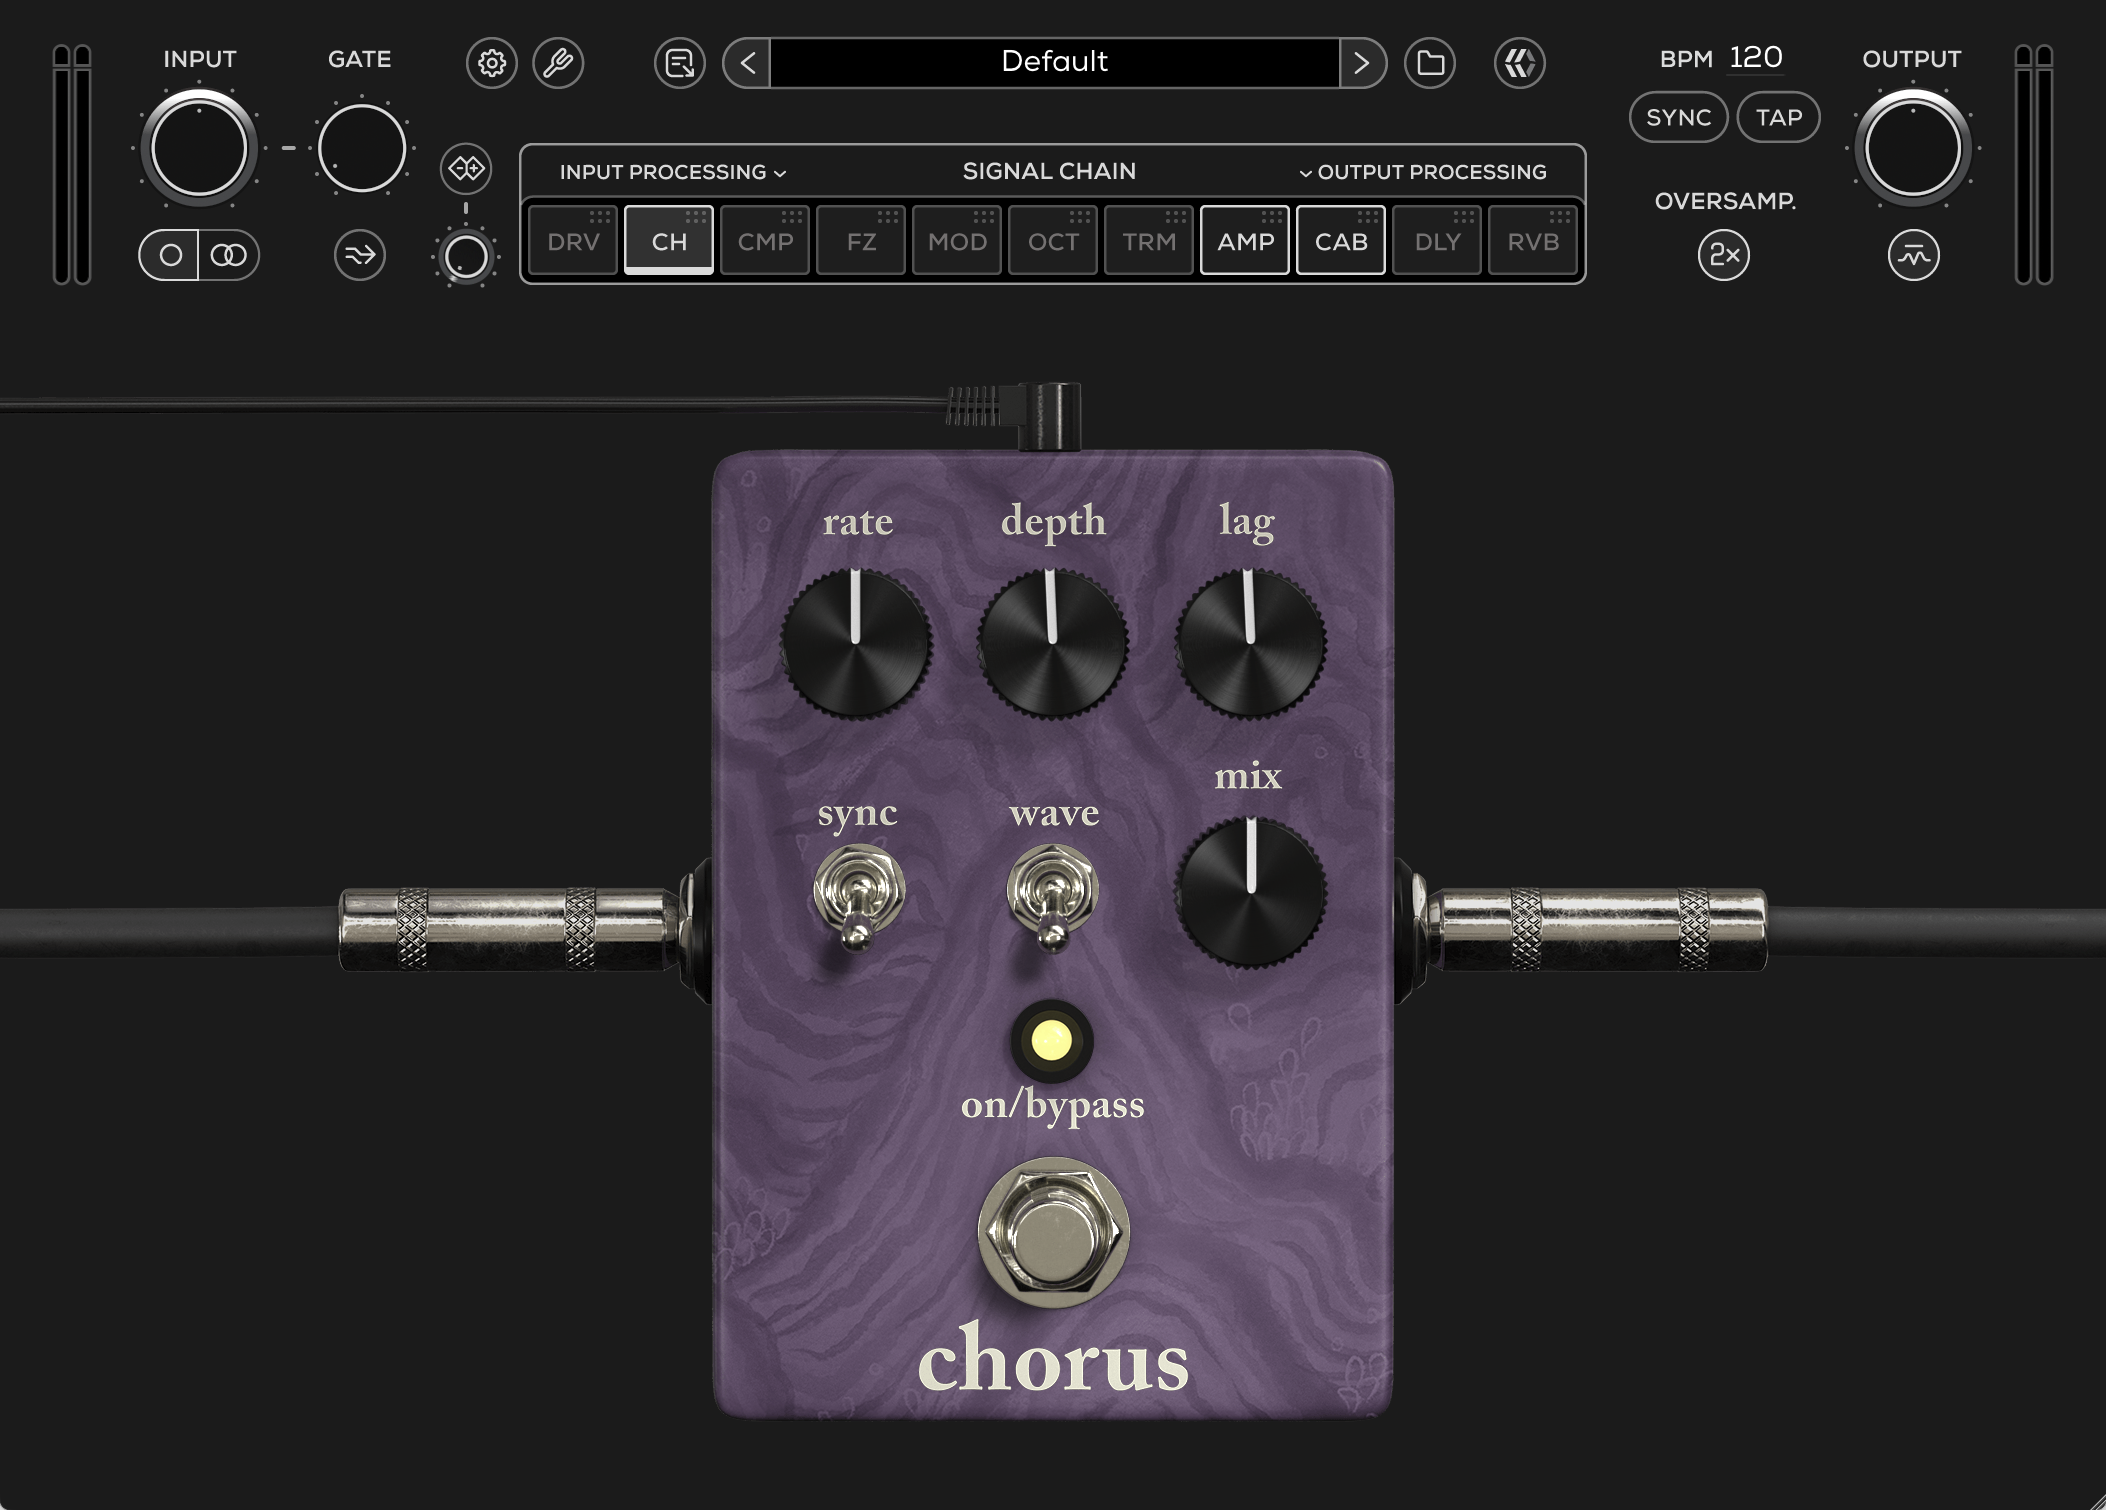2106x1510 pixels.
Task: Select the DRV slot in signal chain
Action: (x=573, y=240)
